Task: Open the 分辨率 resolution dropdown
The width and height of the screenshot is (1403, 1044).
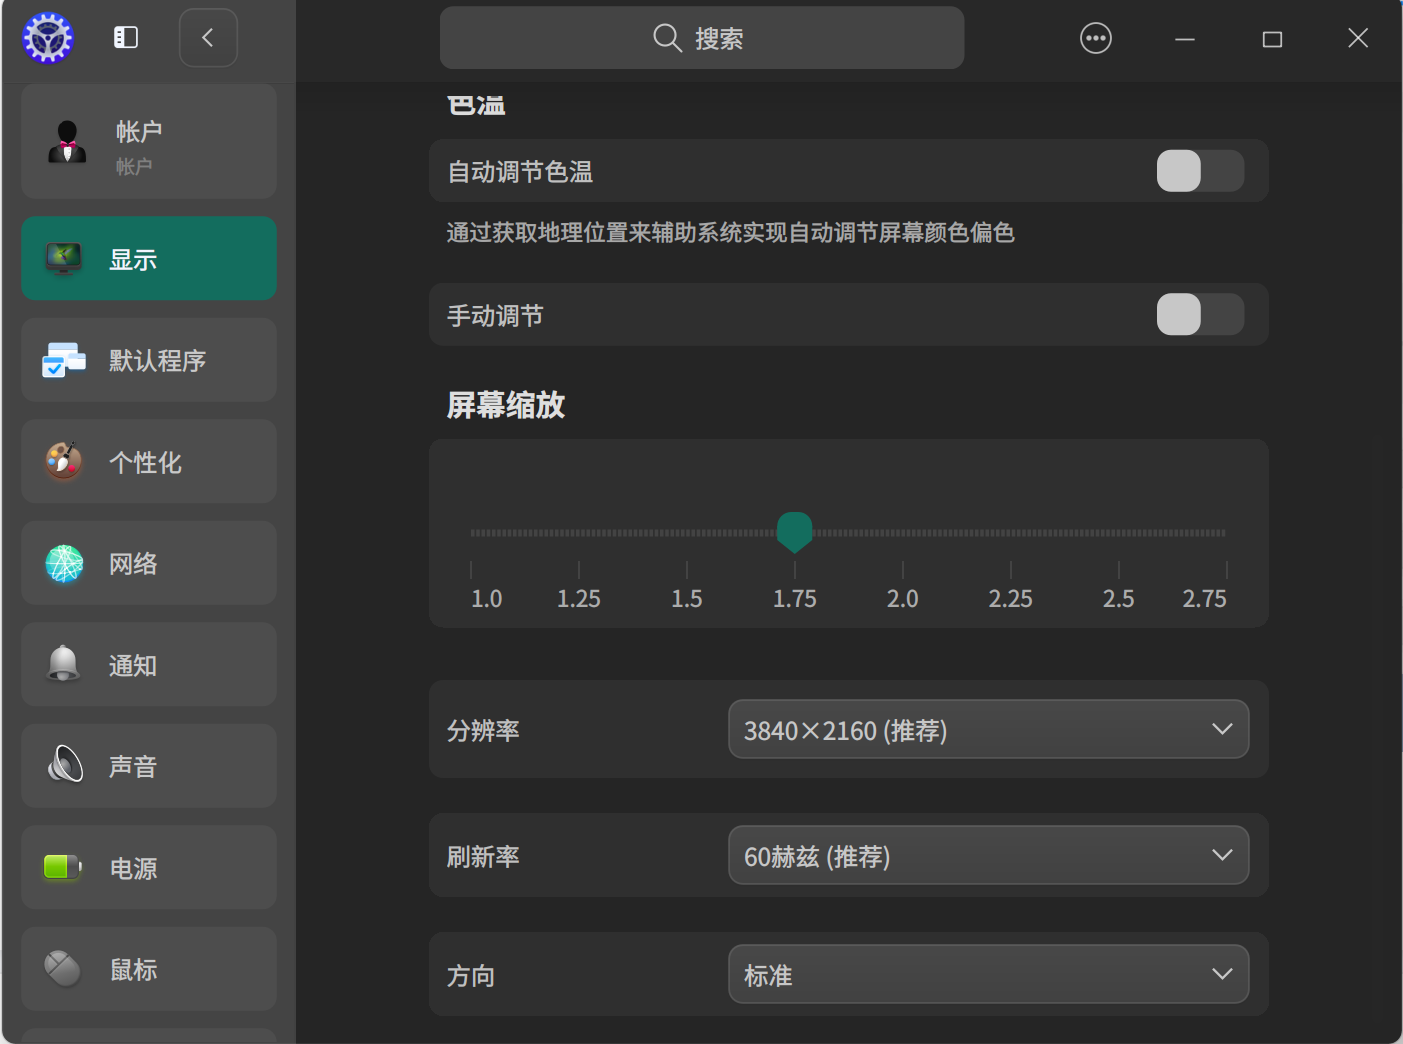Action: (x=988, y=730)
